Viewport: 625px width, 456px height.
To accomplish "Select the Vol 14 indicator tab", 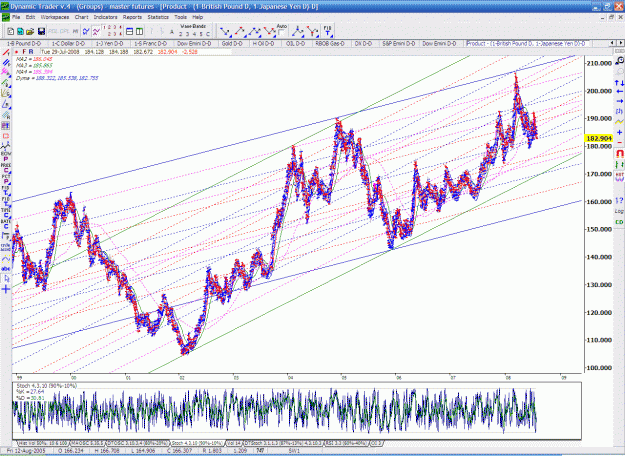I will pos(234,443).
